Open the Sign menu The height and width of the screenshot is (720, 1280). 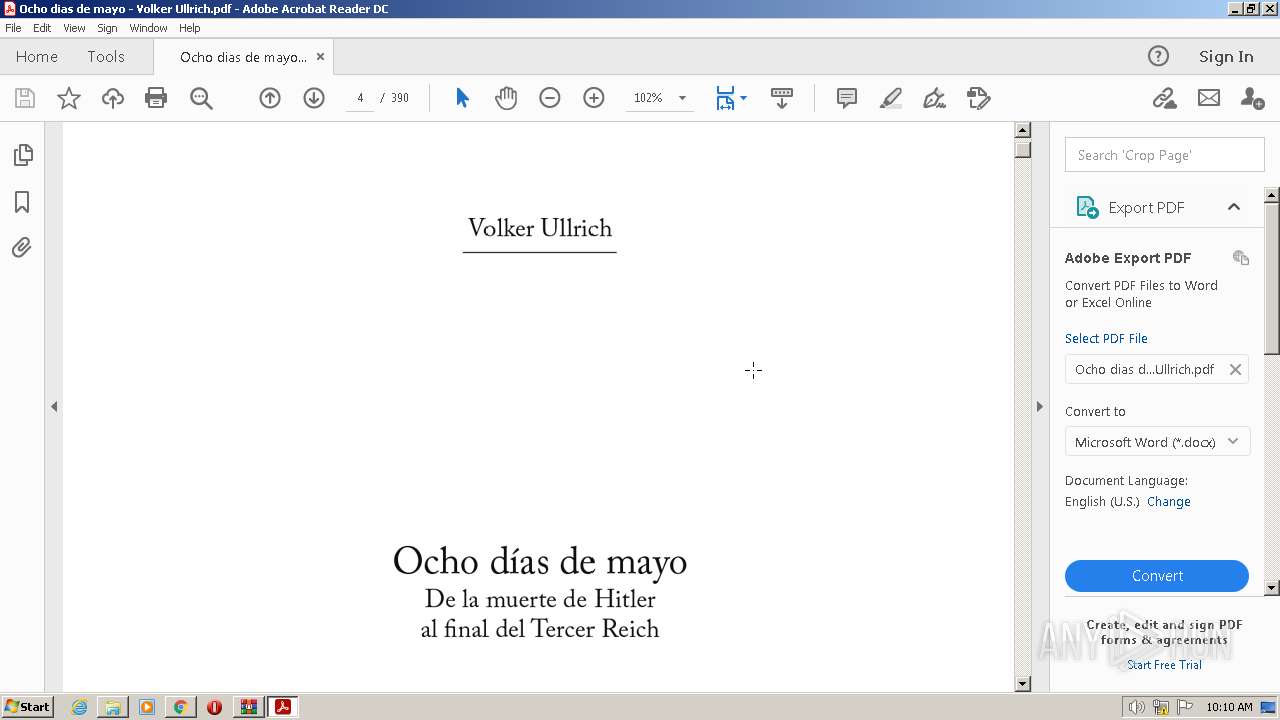[107, 28]
